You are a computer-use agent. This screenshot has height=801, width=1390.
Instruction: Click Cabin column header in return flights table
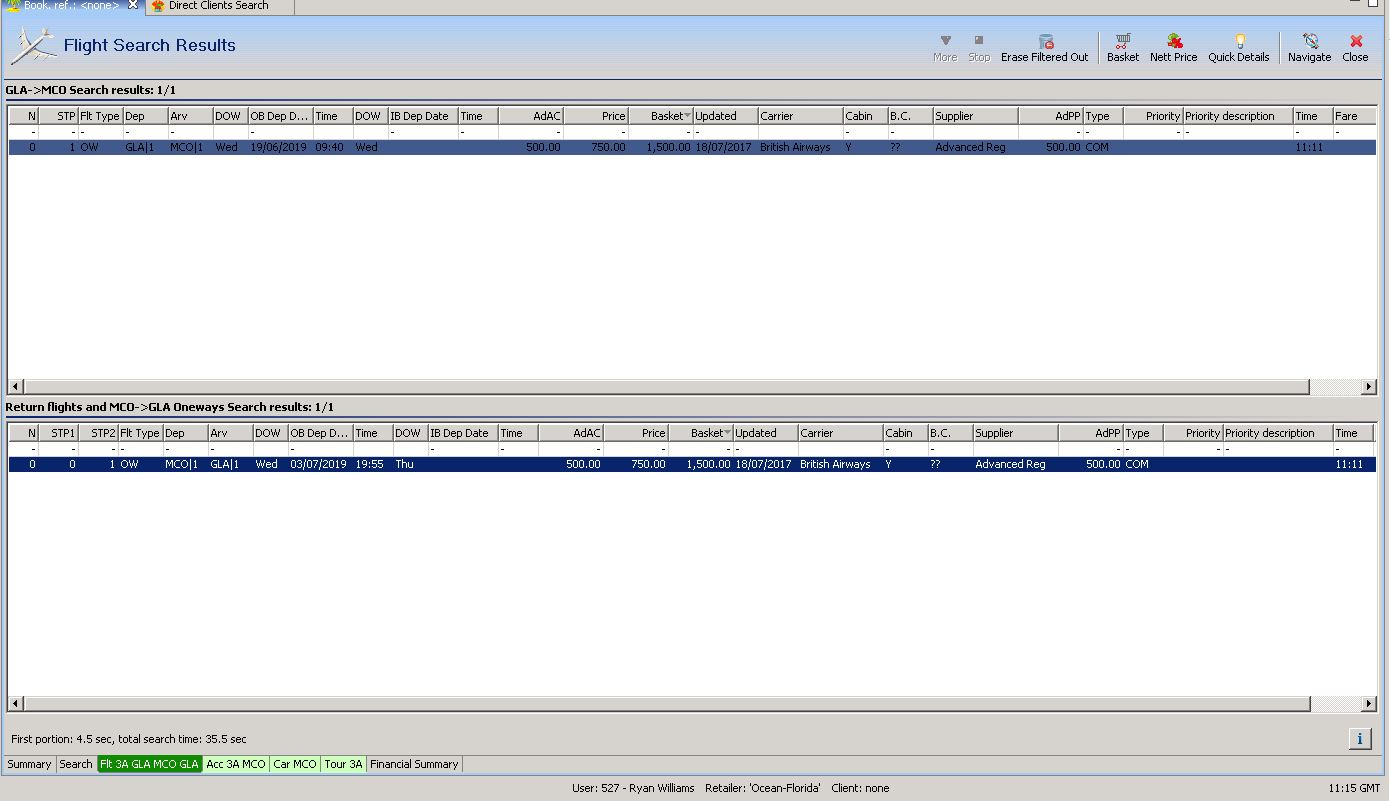(x=905, y=433)
